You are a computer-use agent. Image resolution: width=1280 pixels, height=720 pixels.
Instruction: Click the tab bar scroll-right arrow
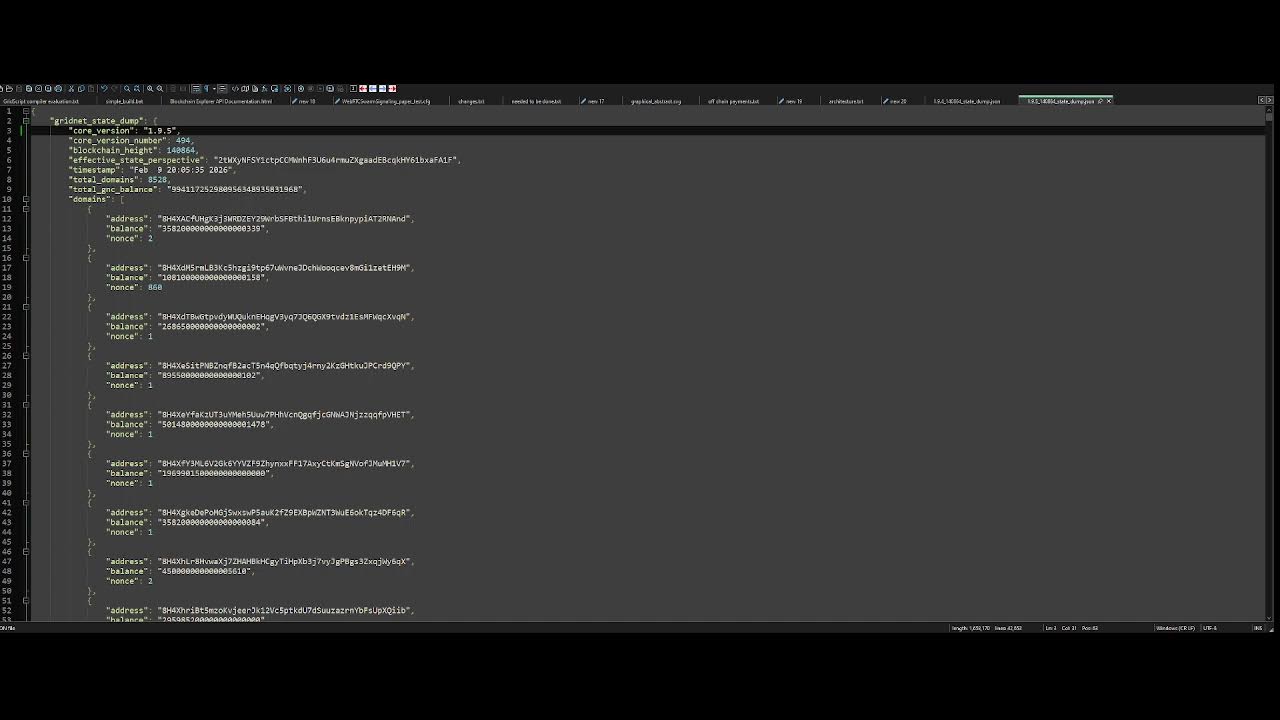(1269, 100)
